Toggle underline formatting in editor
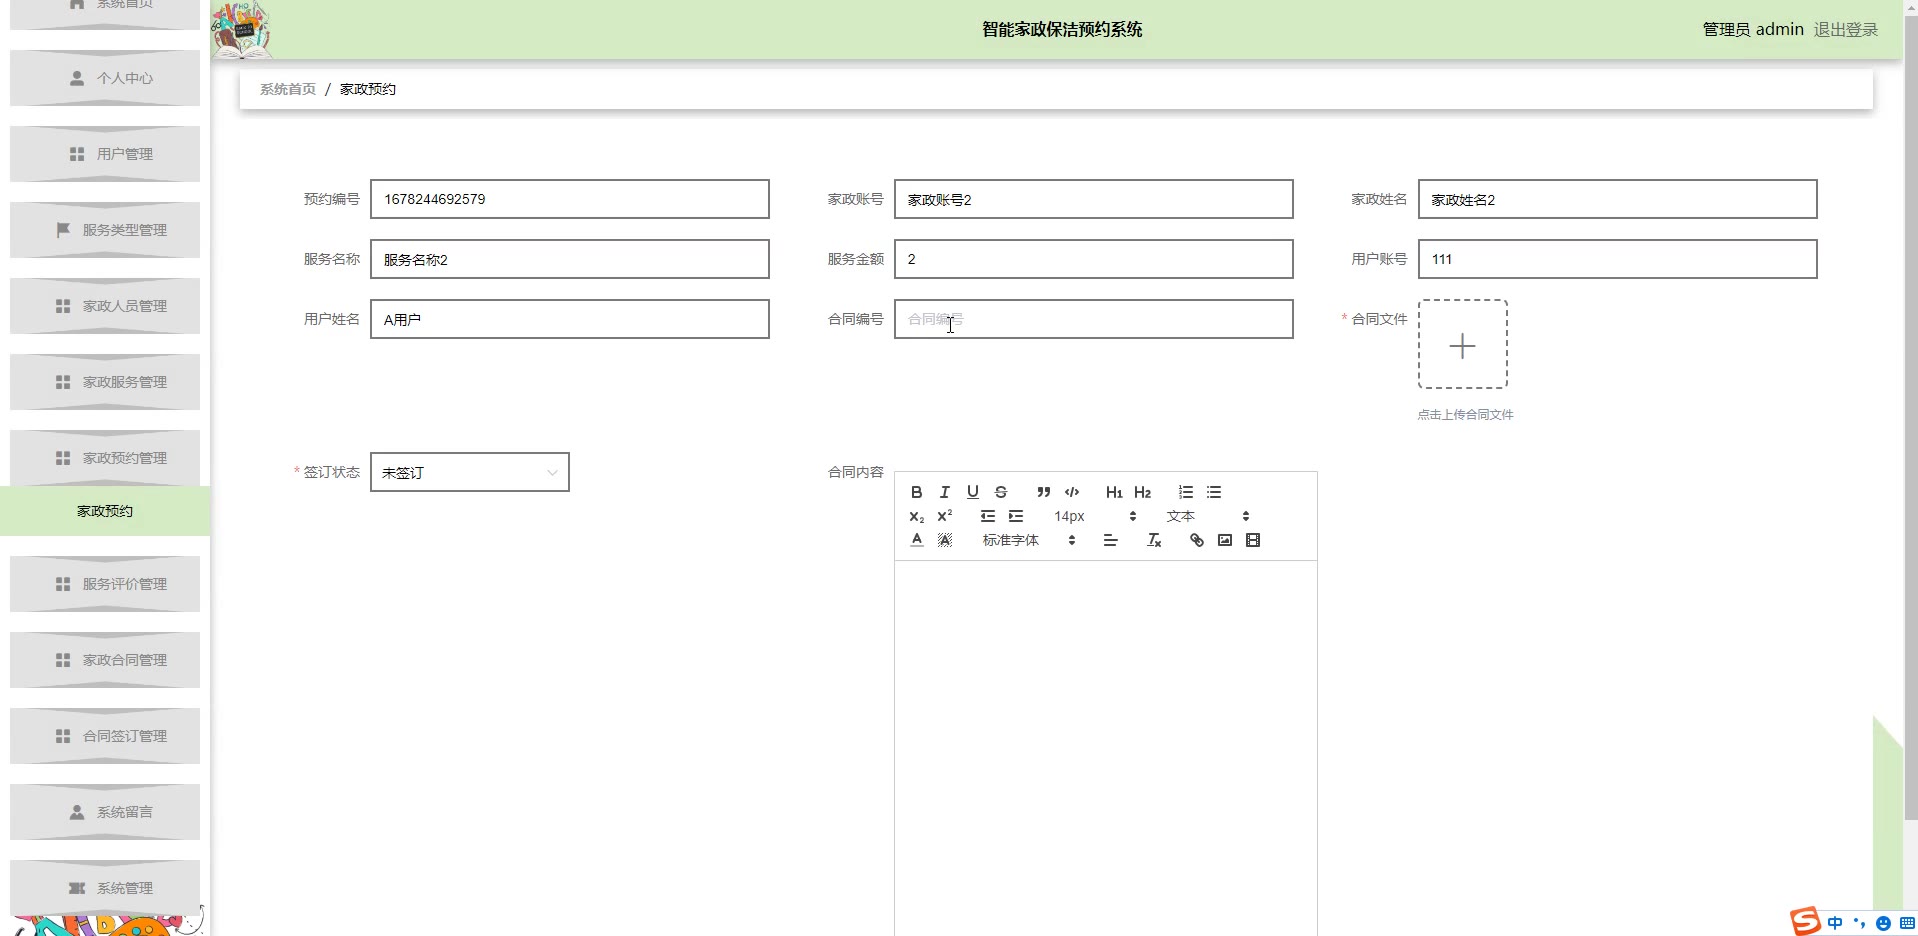This screenshot has height=936, width=1918. coord(972,492)
